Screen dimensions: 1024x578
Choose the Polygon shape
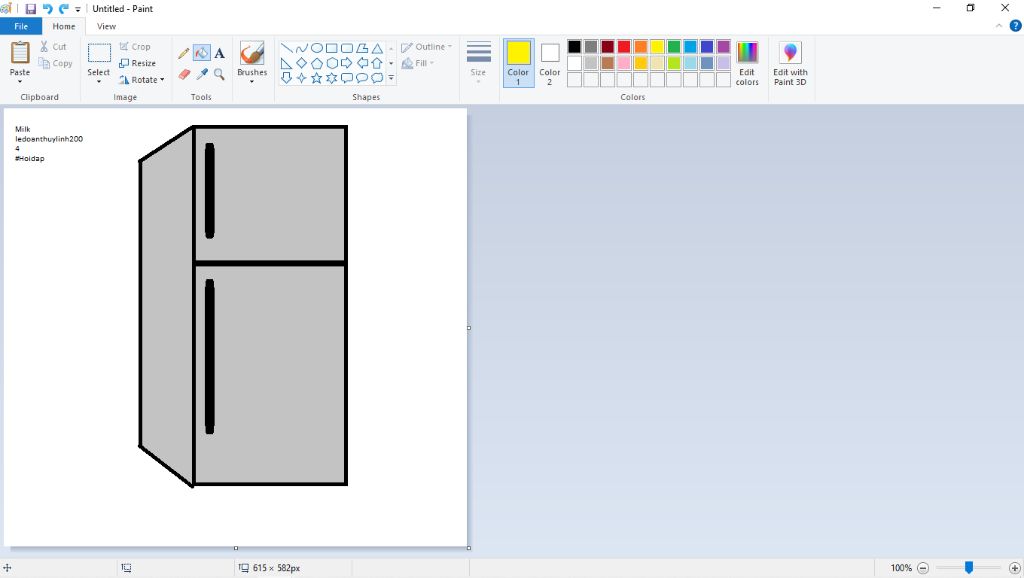(362, 48)
